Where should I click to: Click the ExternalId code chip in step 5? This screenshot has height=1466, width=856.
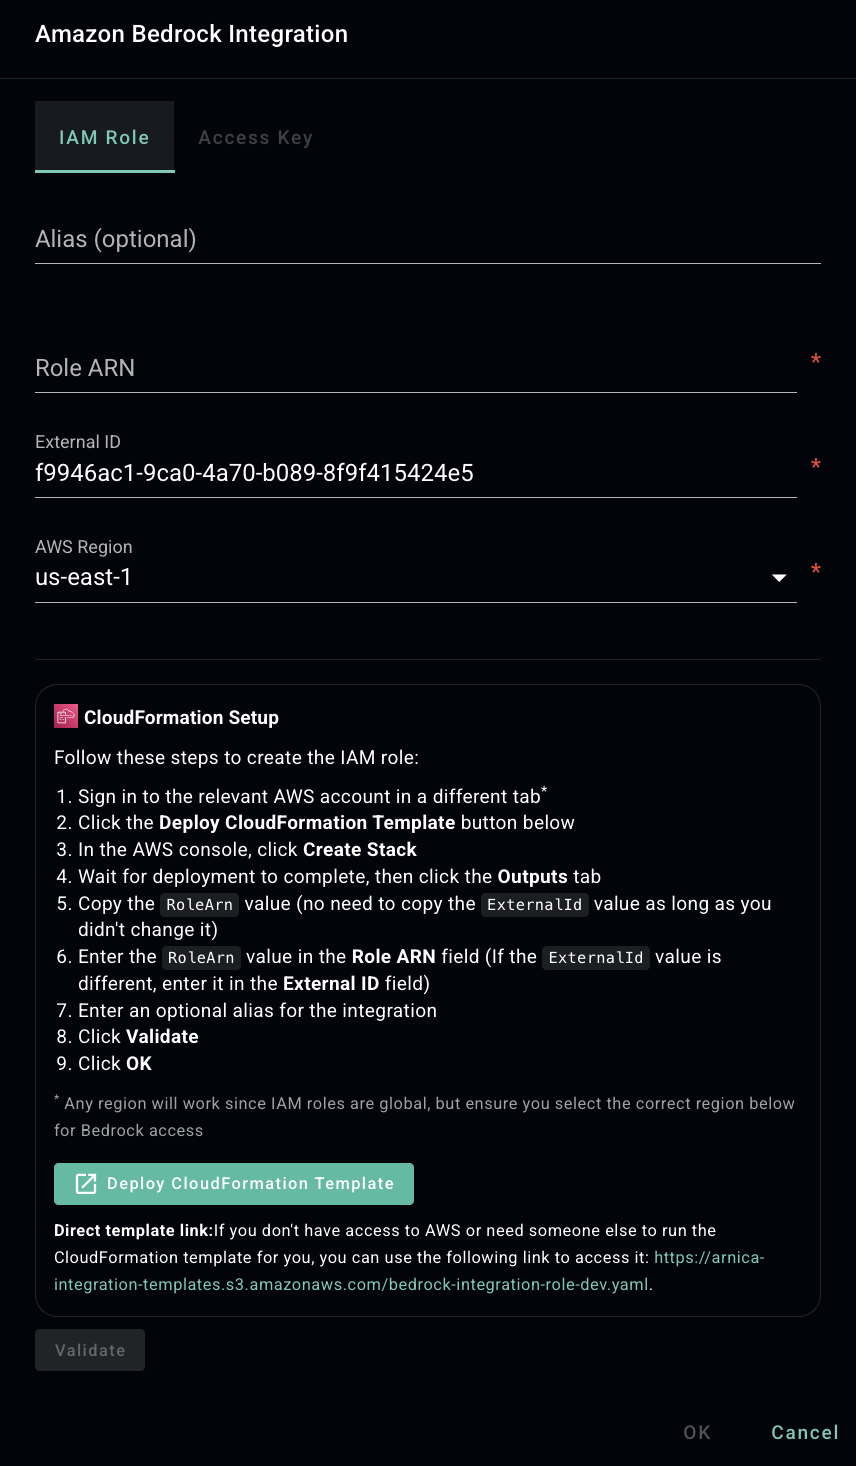tap(534, 905)
